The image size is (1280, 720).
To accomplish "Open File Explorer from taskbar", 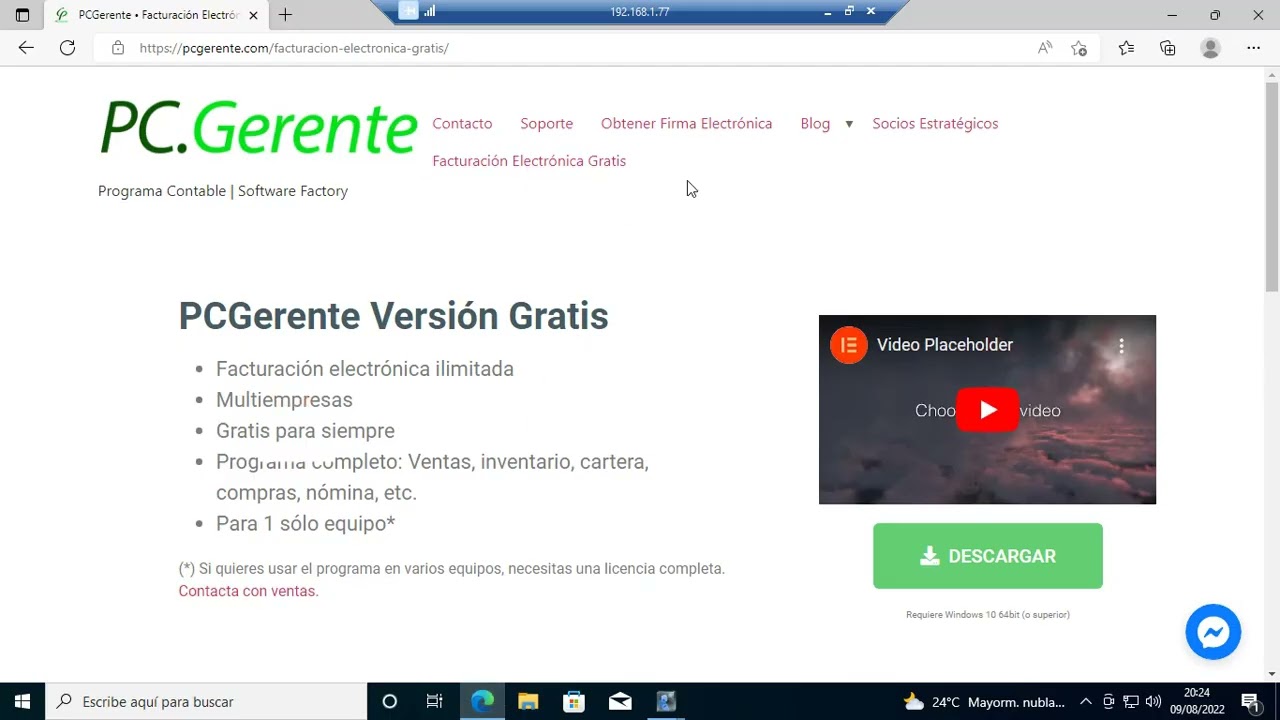I will tap(528, 701).
